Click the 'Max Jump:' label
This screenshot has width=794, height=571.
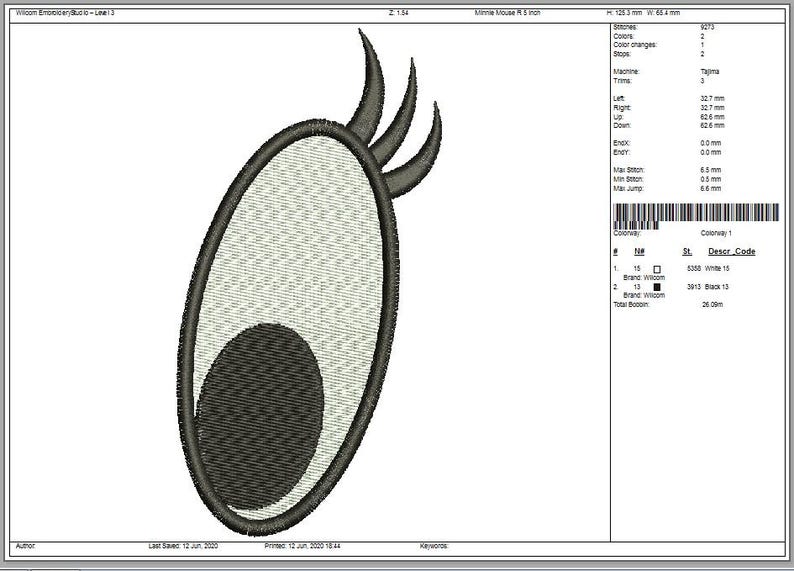coord(628,189)
